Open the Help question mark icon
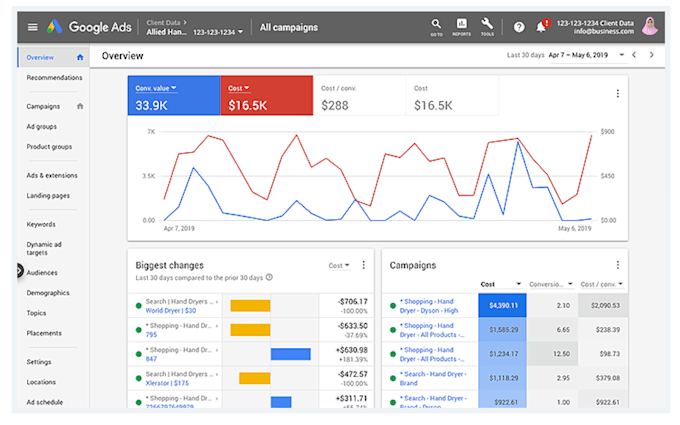This screenshot has height=425, width=680. pos(519,27)
